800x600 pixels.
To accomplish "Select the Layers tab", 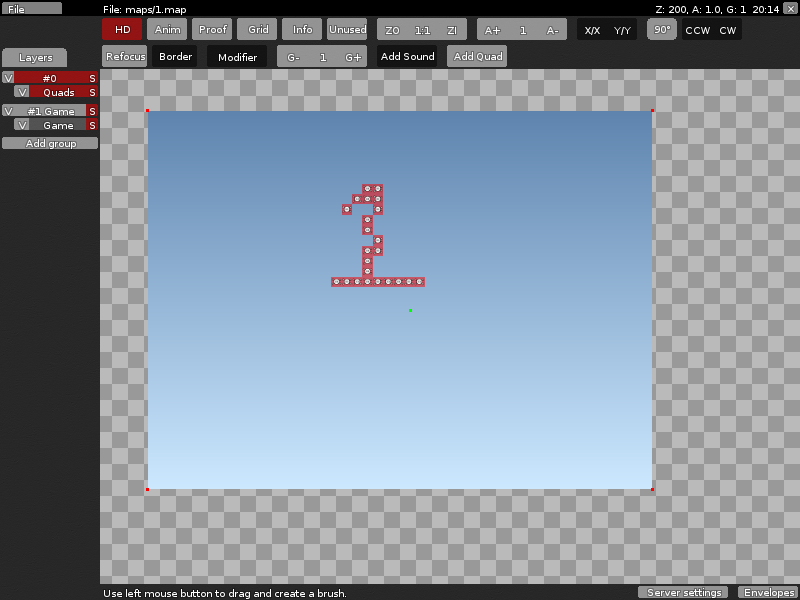I will (x=35, y=58).
